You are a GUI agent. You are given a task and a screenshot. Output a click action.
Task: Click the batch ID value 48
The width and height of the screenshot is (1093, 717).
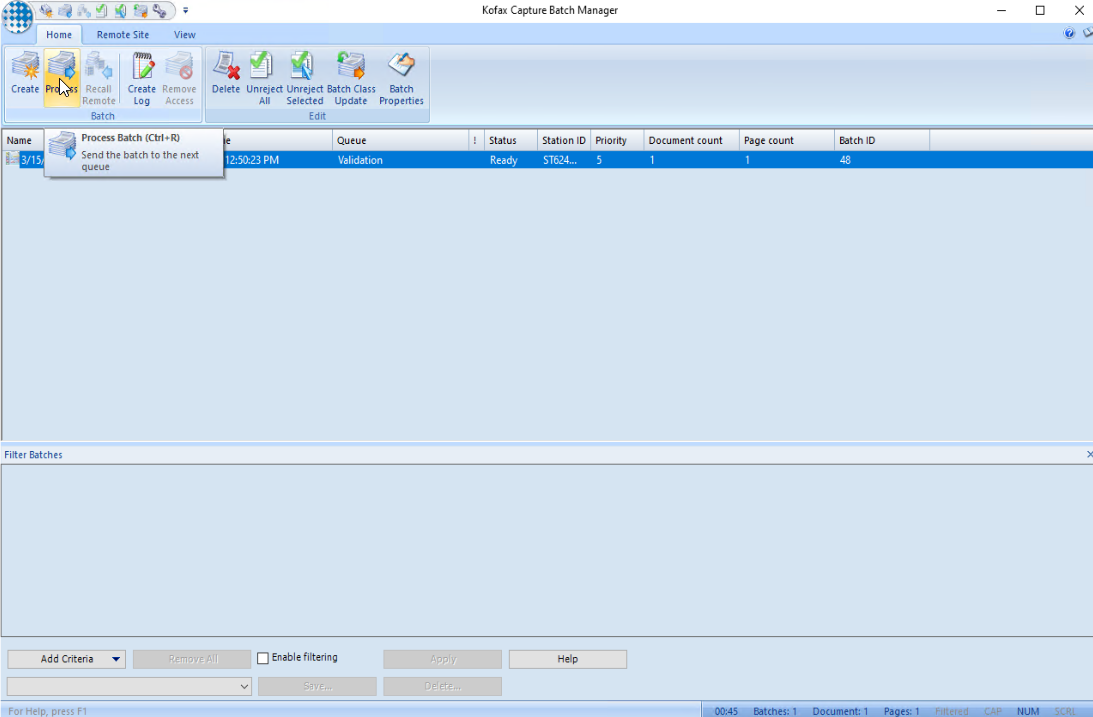[x=845, y=160]
